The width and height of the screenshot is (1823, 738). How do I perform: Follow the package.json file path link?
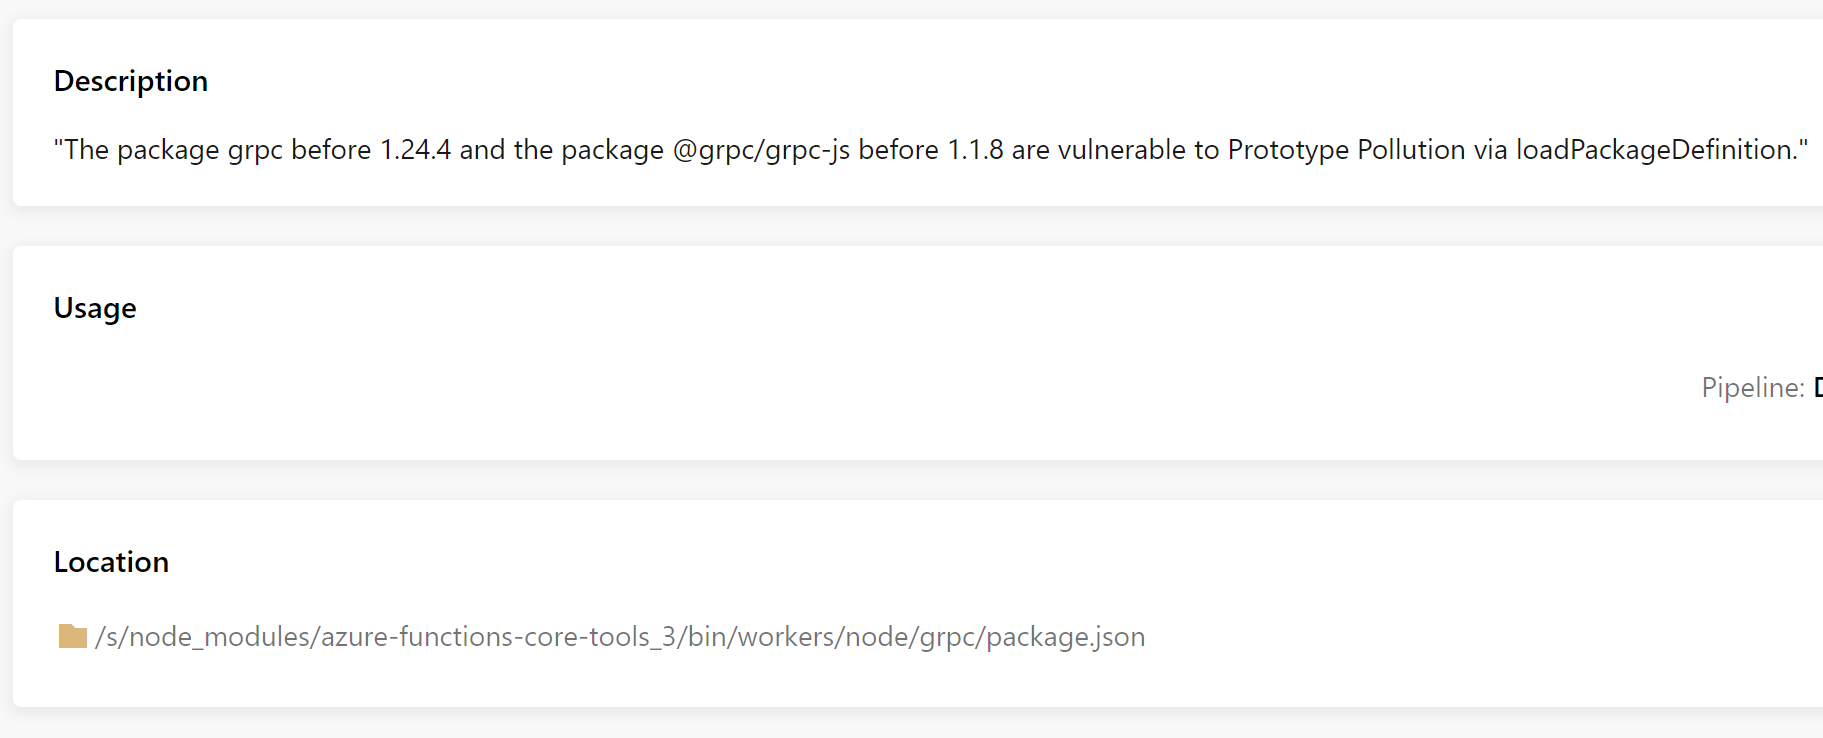(620, 636)
